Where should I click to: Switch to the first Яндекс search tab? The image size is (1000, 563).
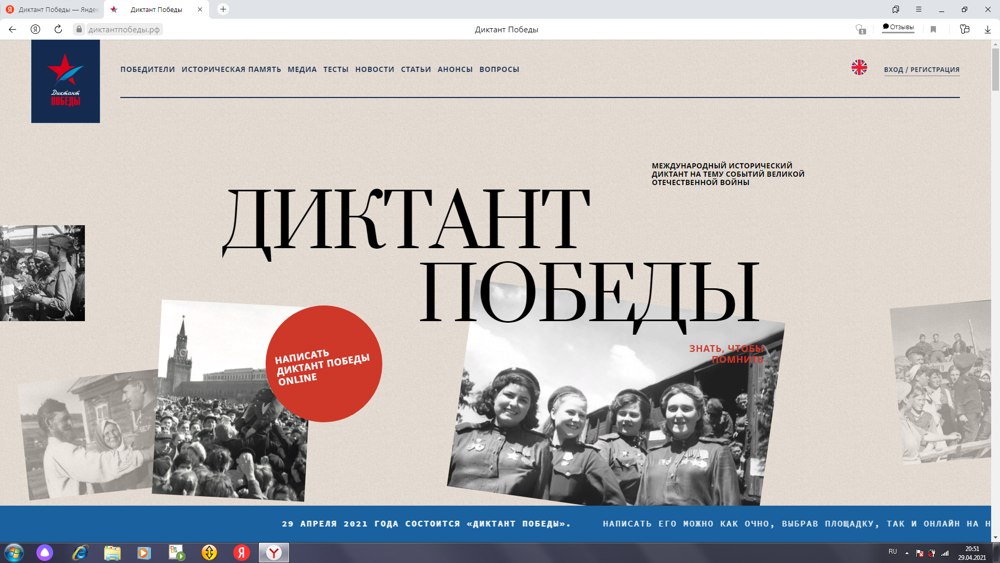pos(52,10)
